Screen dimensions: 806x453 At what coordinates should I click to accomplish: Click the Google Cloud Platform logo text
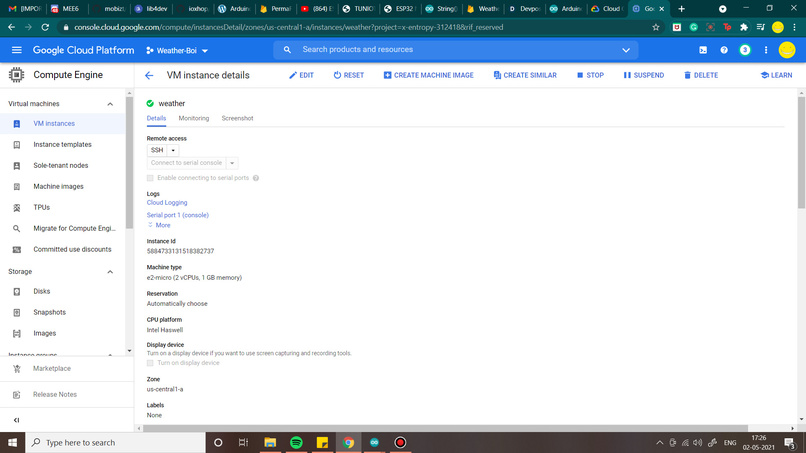(83, 50)
